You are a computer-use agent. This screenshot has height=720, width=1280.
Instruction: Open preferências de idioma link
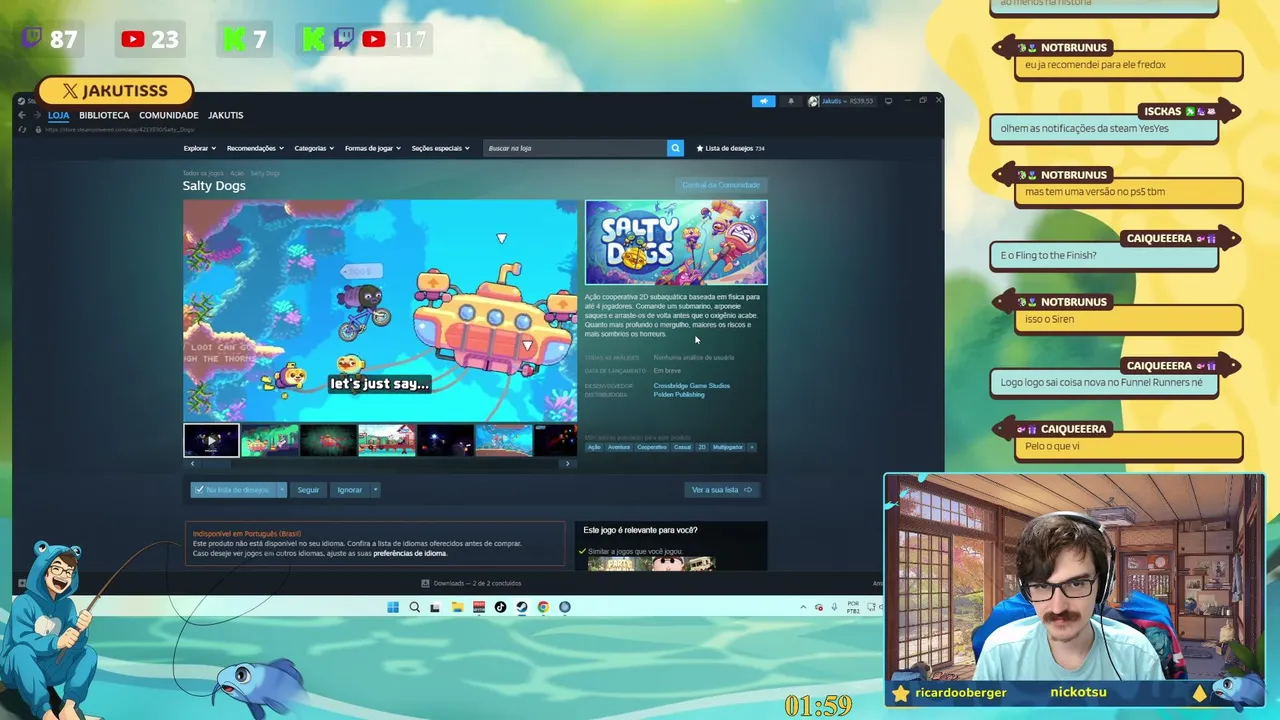click(x=410, y=554)
